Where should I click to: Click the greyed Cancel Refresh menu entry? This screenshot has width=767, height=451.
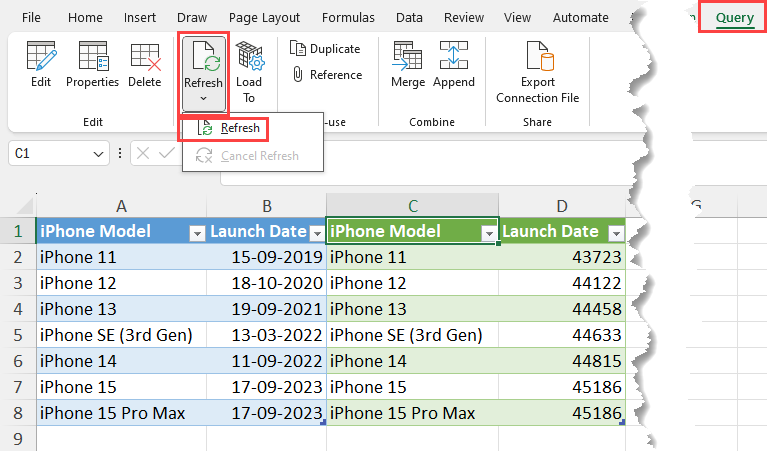tap(252, 156)
